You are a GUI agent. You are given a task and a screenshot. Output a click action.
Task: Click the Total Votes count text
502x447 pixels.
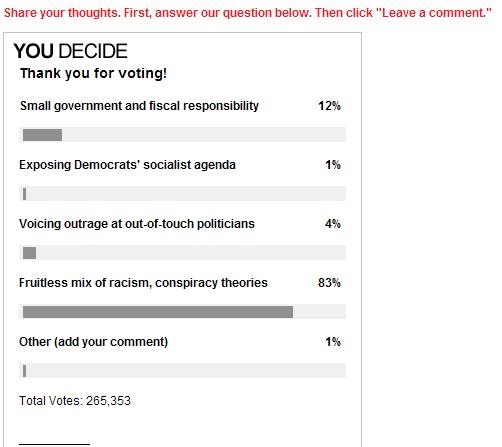(75, 401)
